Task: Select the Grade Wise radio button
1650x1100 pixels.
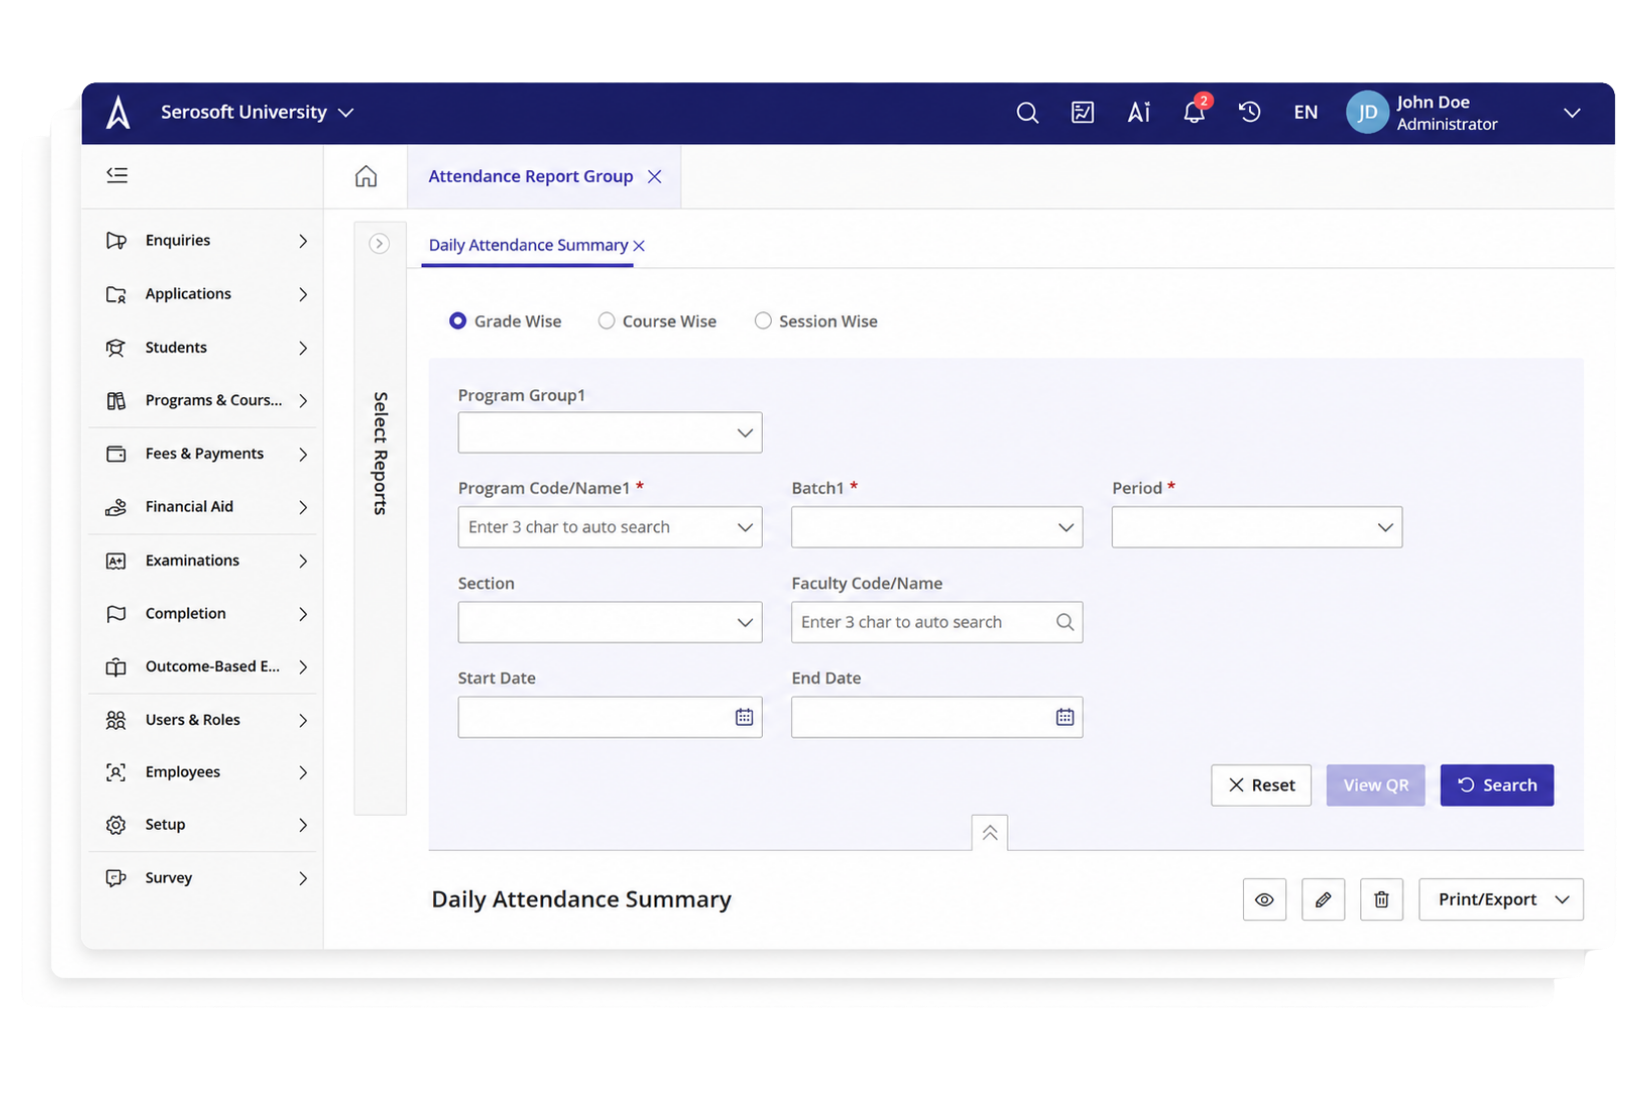Action: click(458, 321)
